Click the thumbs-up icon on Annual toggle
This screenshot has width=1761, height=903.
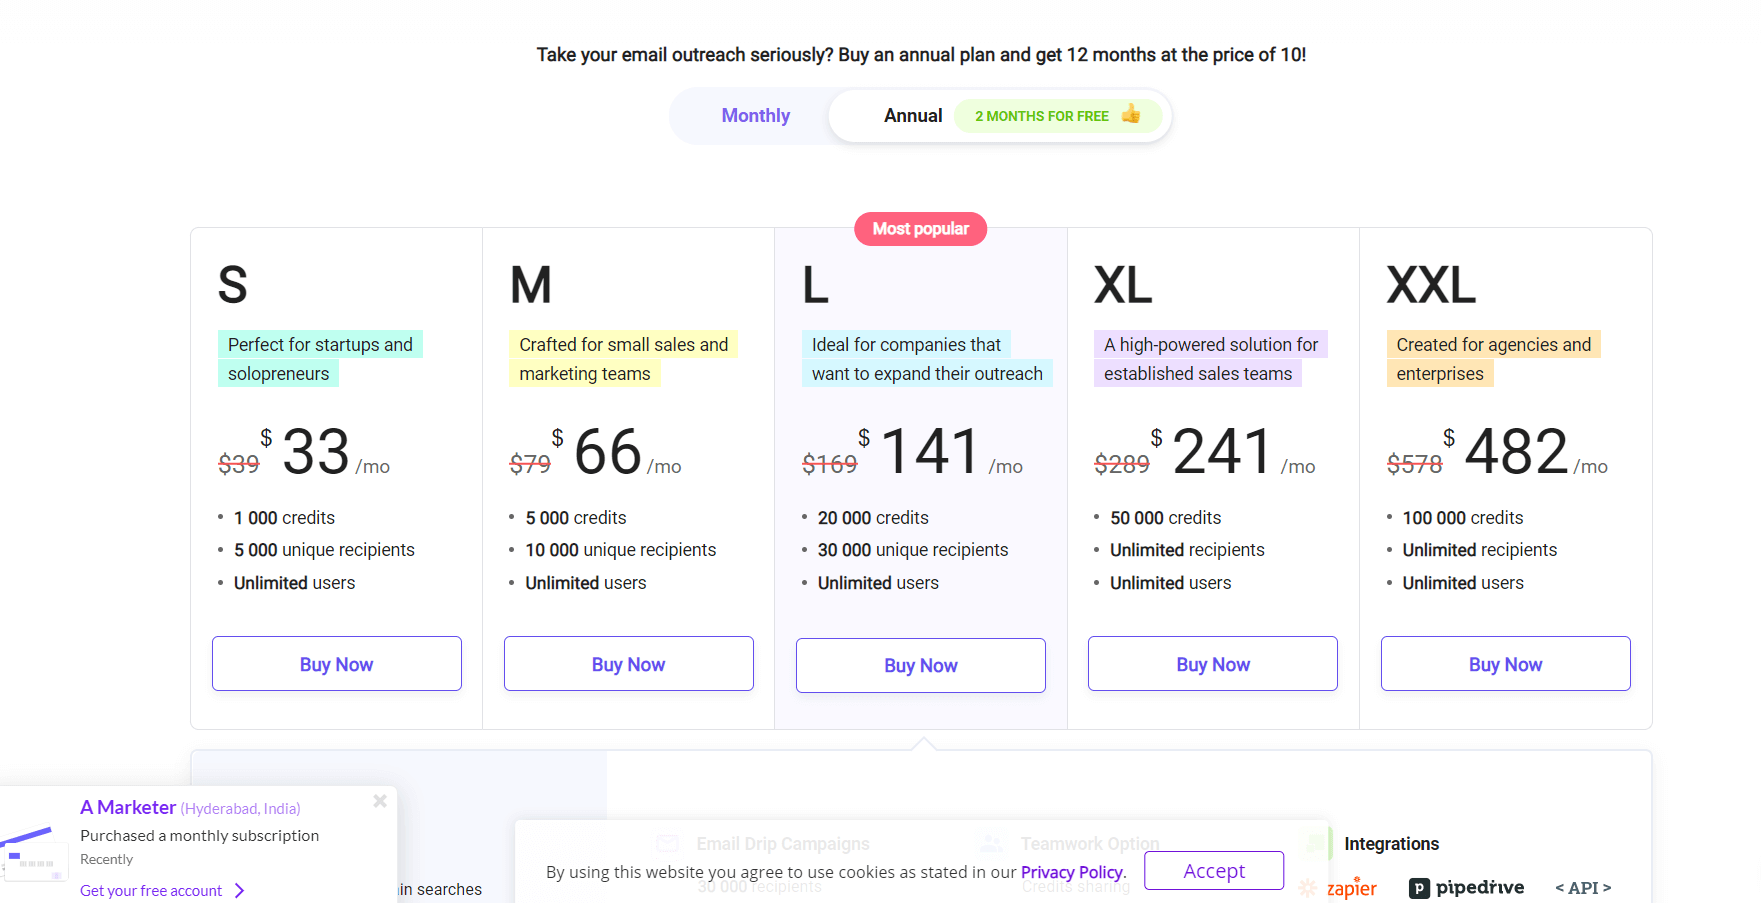(x=1131, y=114)
